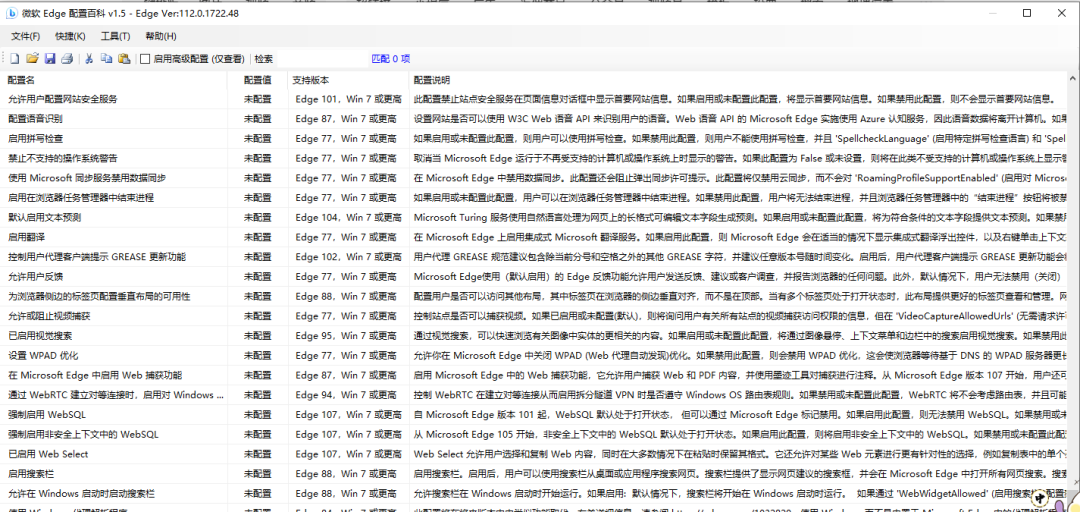The width and height of the screenshot is (1080, 512).
Task: Close the Edge 配置百科 window
Action: [x=1061, y=13]
